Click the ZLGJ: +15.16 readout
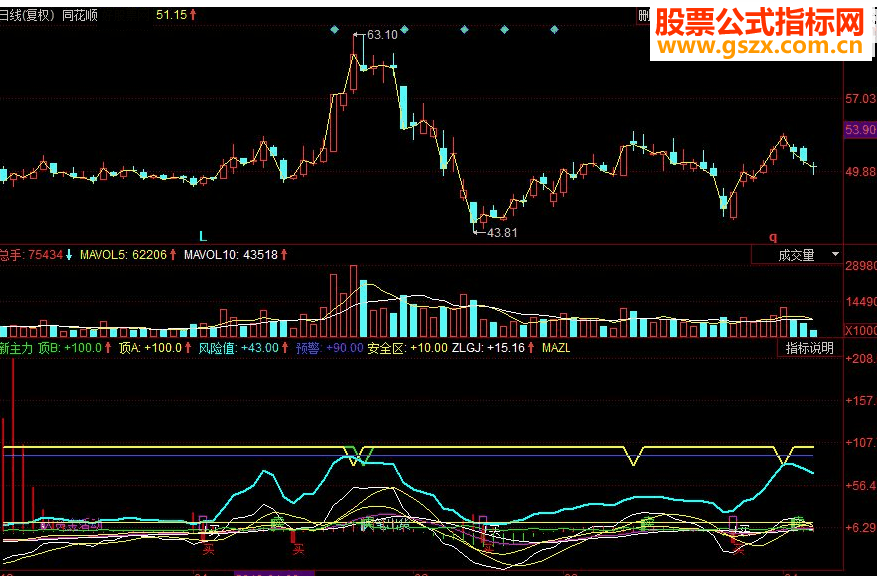 [x=488, y=348]
